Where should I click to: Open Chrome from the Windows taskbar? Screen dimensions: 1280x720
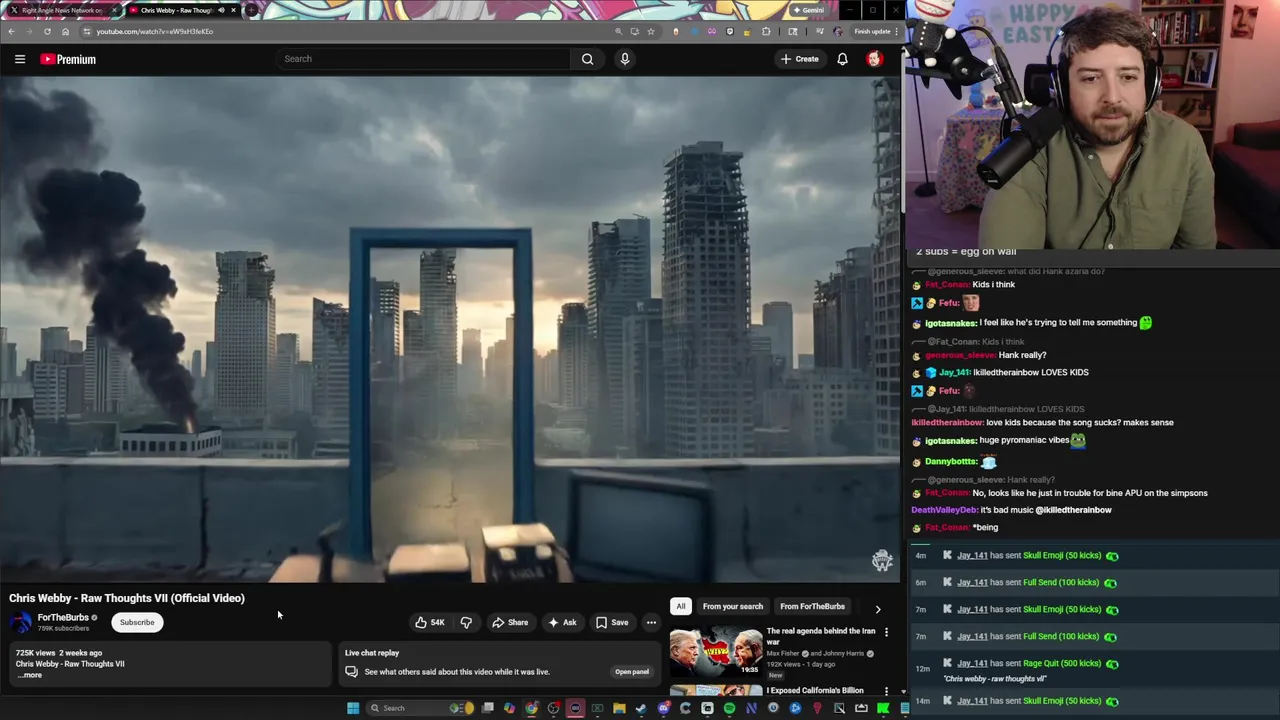[531, 708]
